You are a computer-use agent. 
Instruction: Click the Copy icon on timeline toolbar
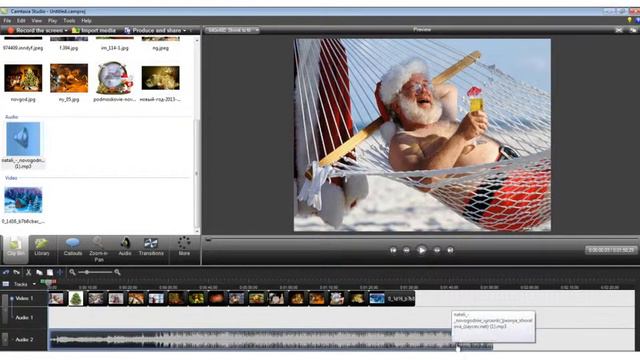[x=39, y=272]
